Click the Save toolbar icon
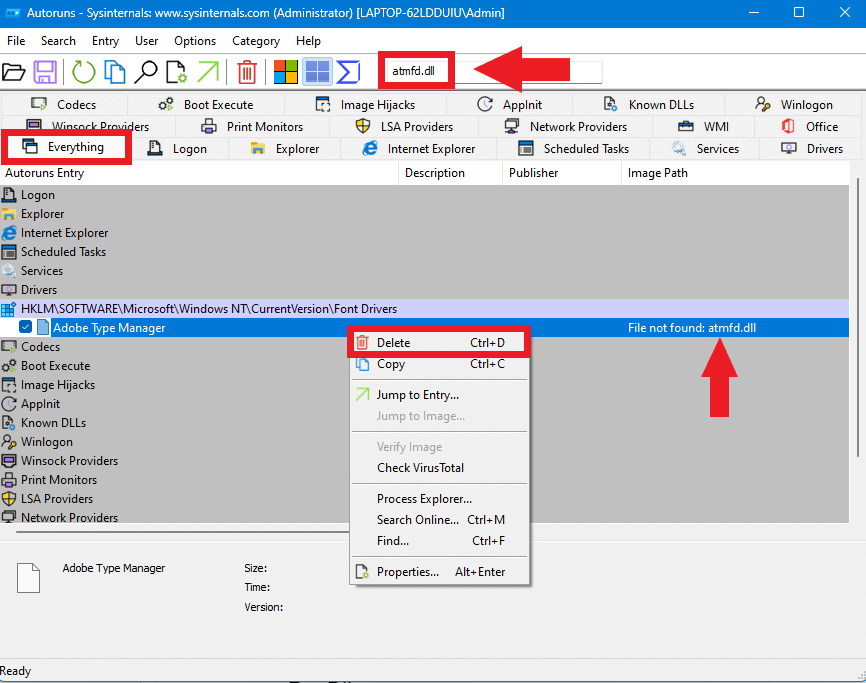Image resolution: width=866 pixels, height=683 pixels. click(45, 72)
